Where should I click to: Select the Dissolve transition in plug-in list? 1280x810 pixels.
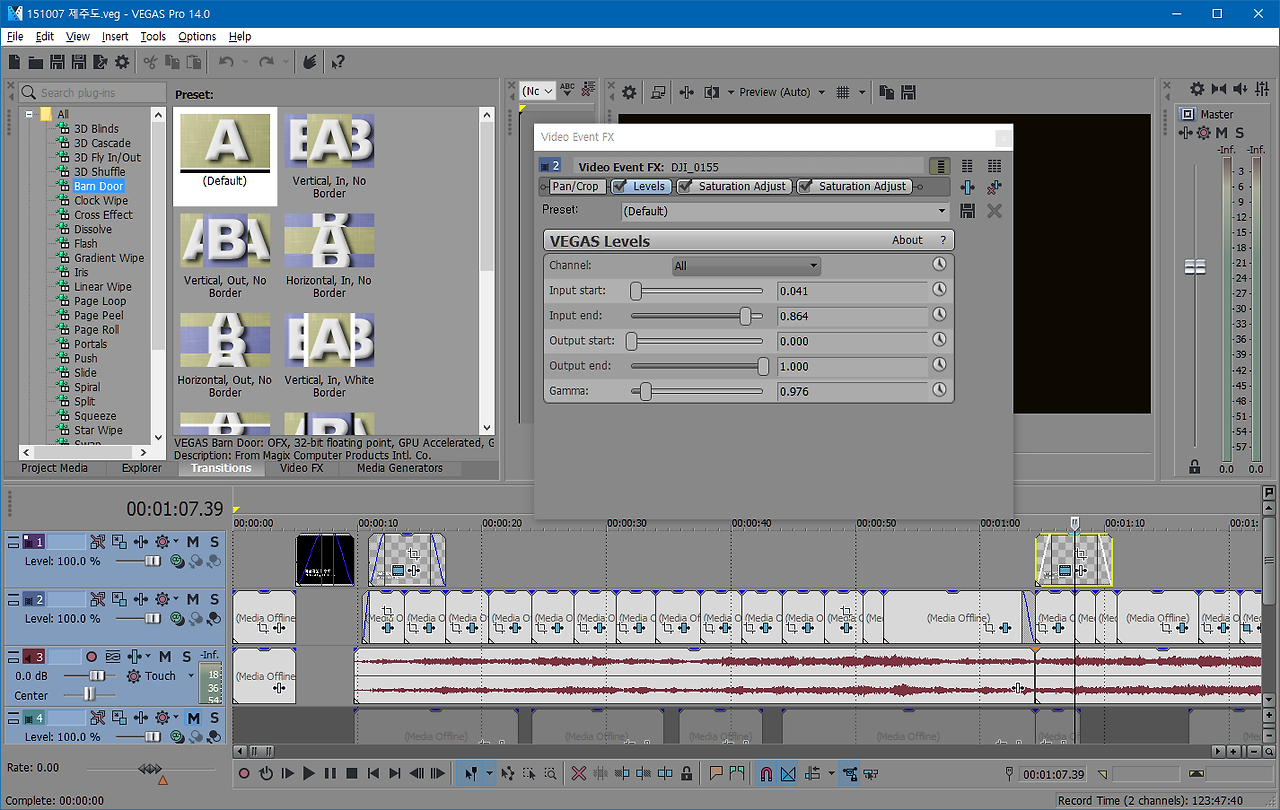coord(93,229)
